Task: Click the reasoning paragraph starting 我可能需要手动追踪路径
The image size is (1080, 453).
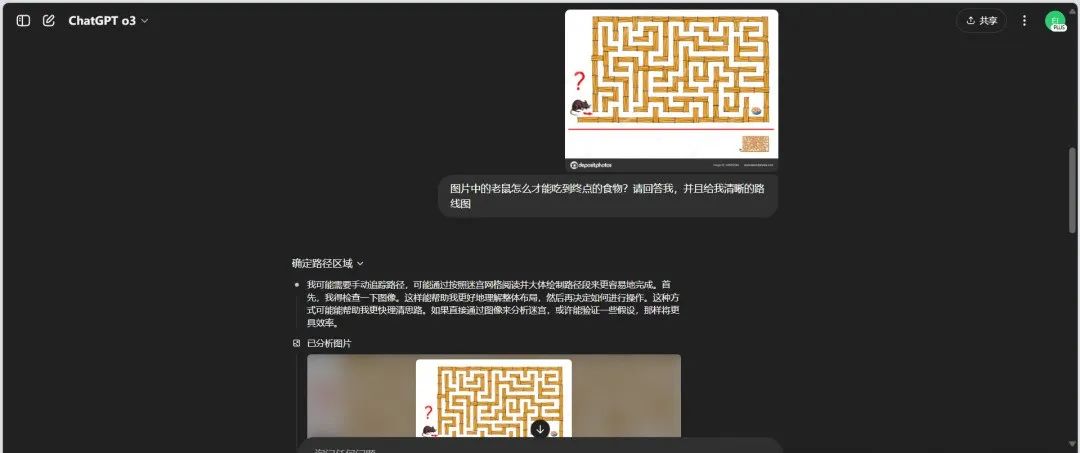Action: click(494, 304)
